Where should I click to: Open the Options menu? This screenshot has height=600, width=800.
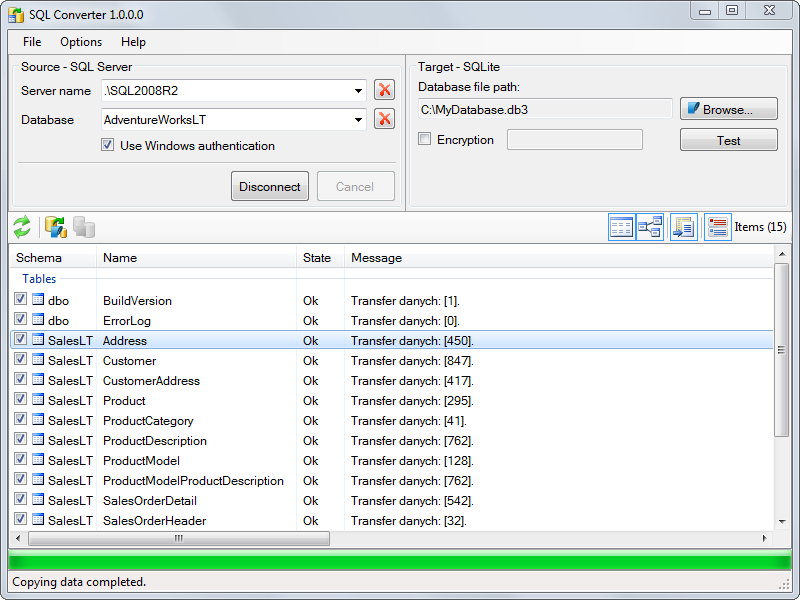pyautogui.click(x=81, y=42)
